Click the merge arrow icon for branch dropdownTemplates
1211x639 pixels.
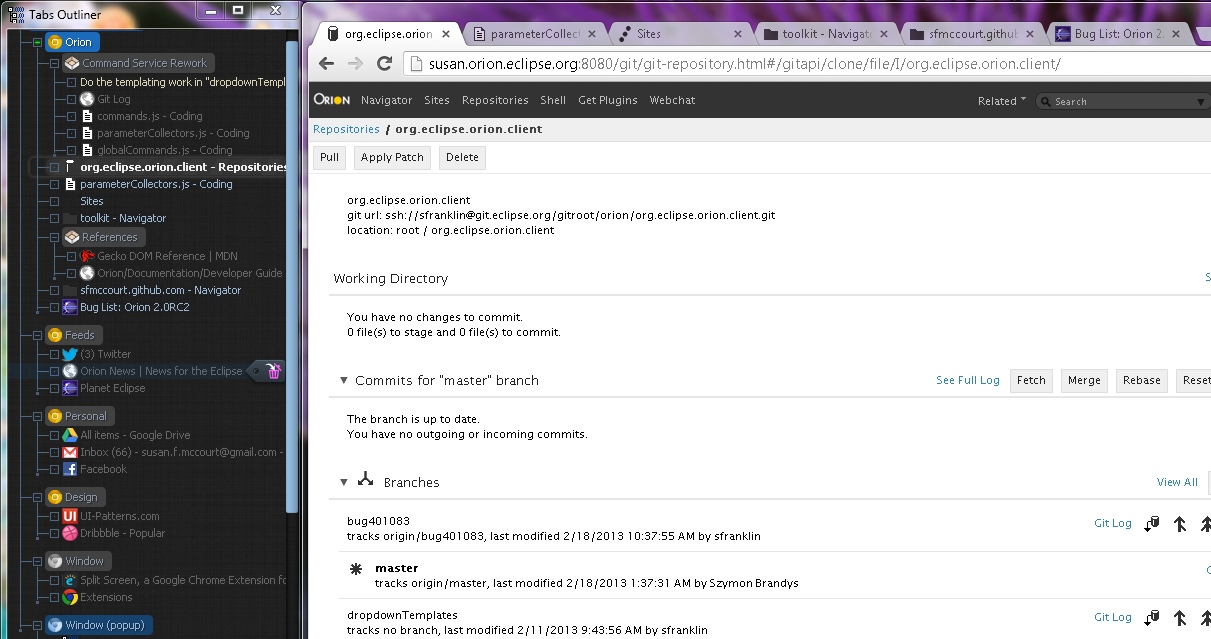[x=1180, y=617]
